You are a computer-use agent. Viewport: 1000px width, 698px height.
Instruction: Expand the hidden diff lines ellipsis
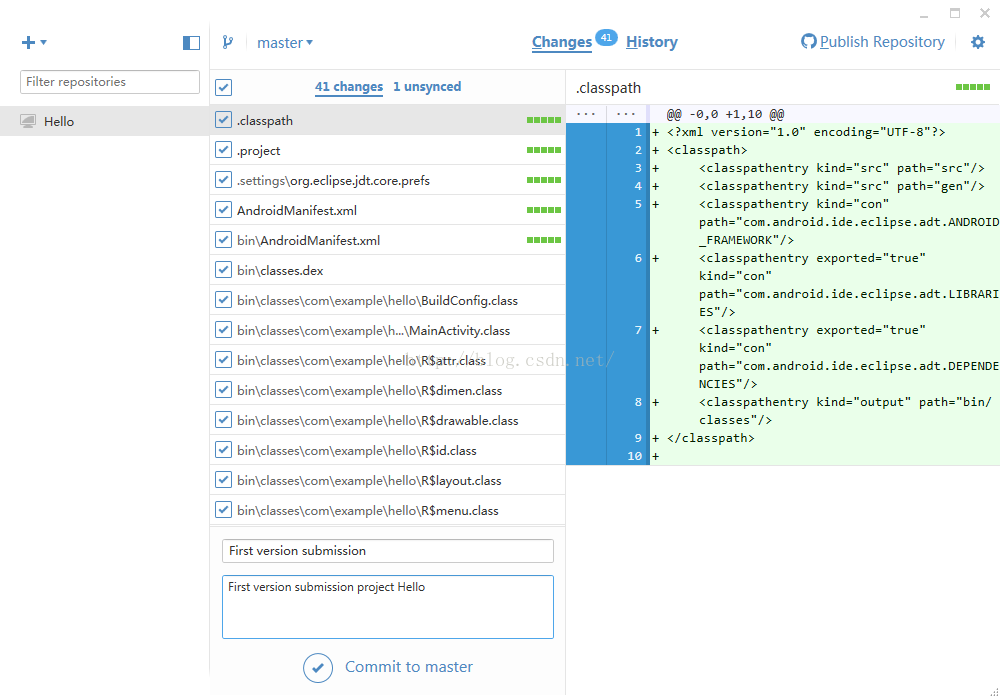(585, 114)
